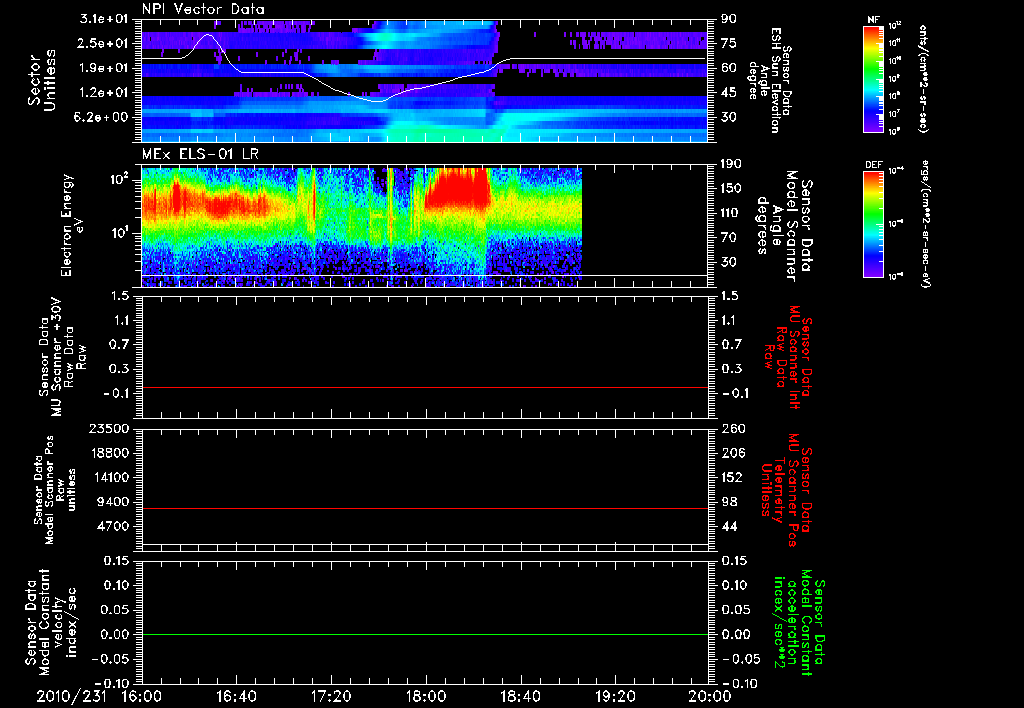1024x708 pixels.
Task: Select the "44" telemetry tick label
Action: coord(729,526)
